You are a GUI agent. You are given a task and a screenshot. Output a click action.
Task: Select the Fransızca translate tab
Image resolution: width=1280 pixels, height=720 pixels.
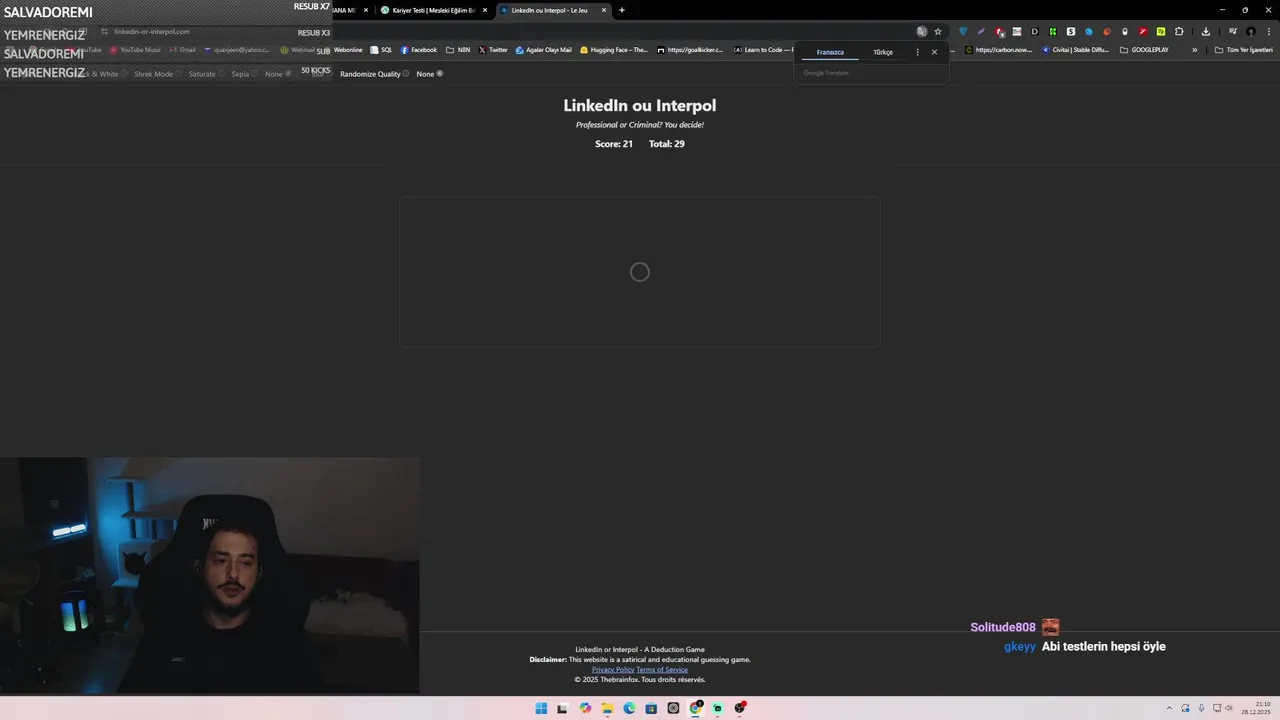[x=830, y=52]
